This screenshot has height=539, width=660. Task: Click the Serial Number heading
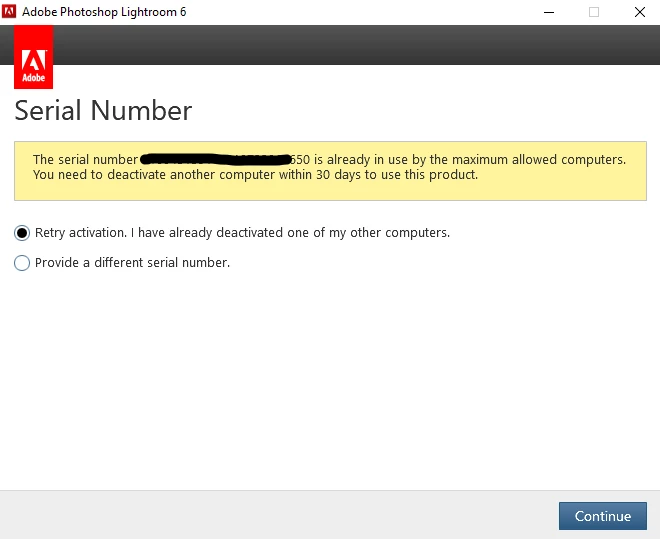pyautogui.click(x=103, y=111)
